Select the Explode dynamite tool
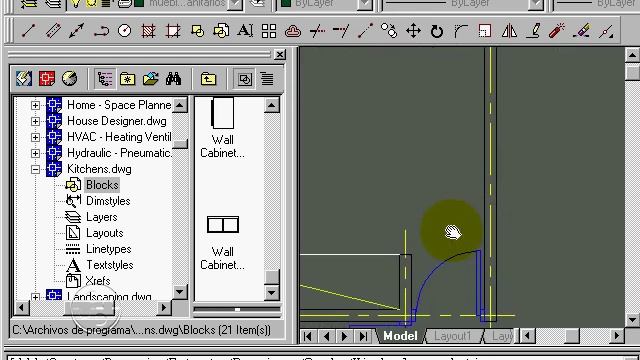The image size is (640, 360). click(x=557, y=31)
